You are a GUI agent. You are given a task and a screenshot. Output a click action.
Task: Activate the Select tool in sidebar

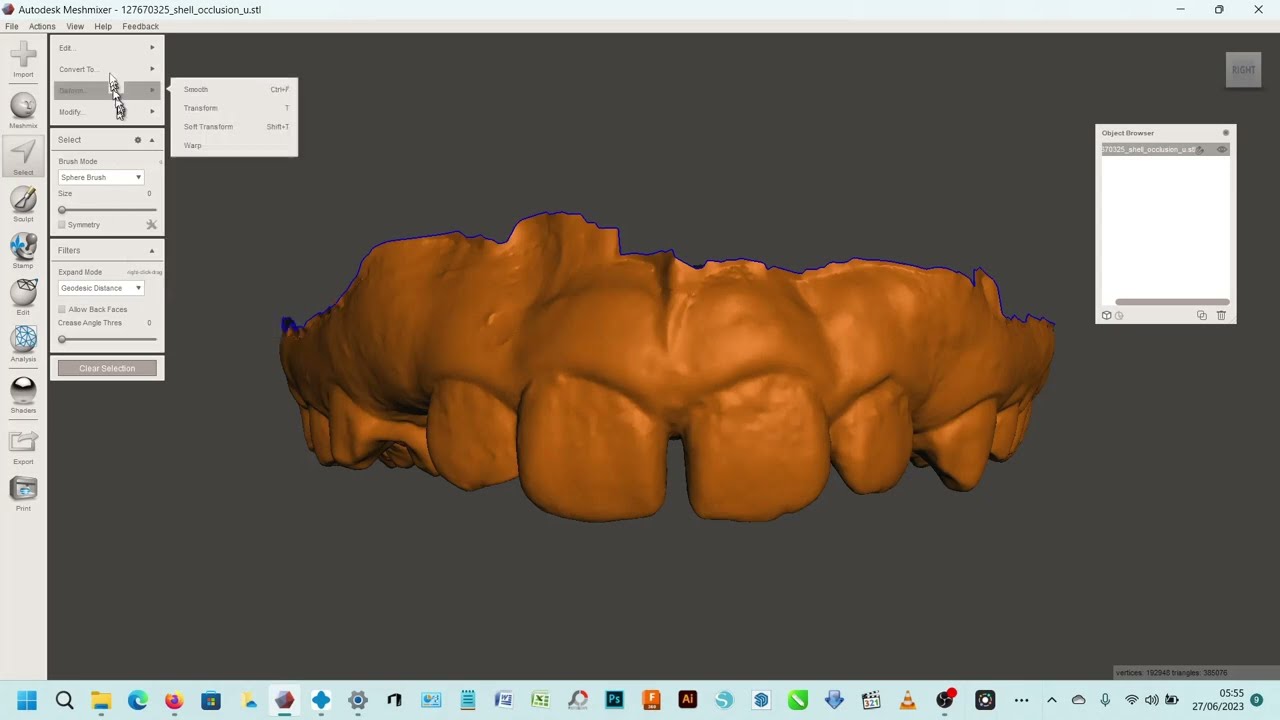(23, 156)
